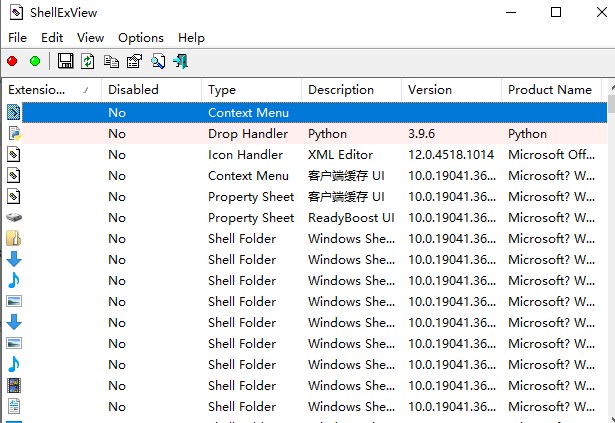Click the floppy disk Save icon

coord(66,62)
